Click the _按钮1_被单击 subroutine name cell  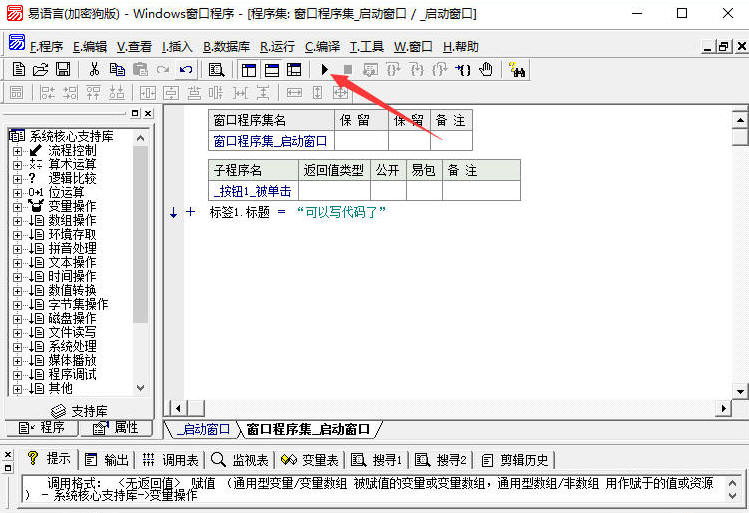[252, 191]
